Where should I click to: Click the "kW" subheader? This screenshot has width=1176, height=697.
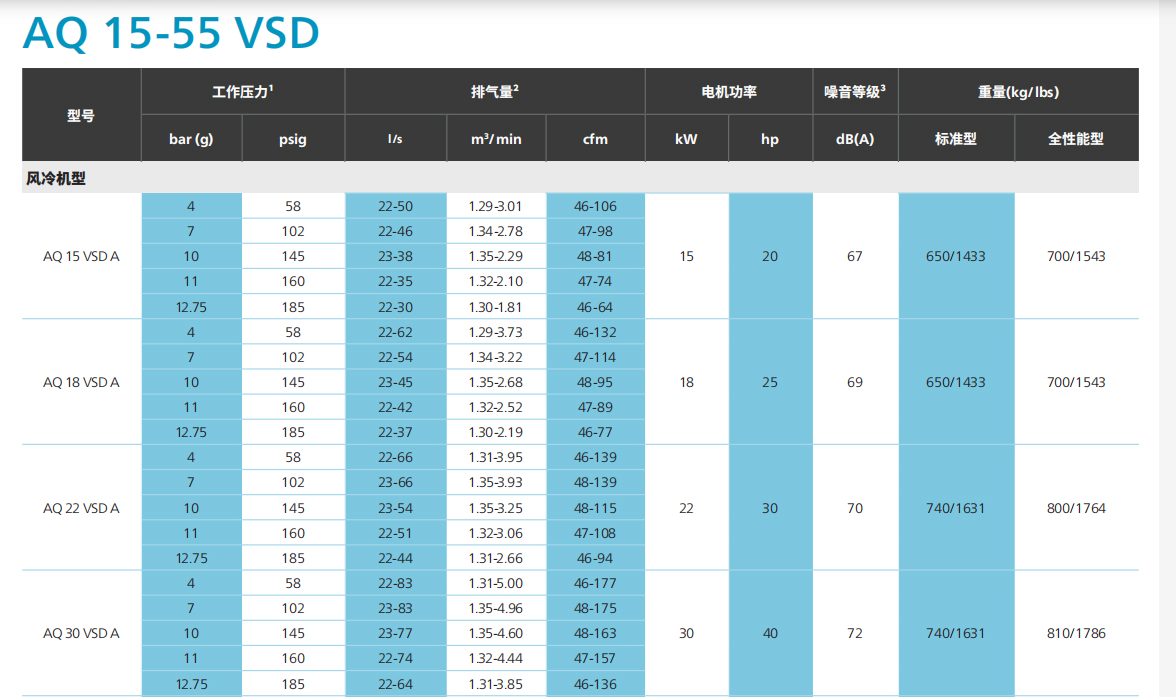[686, 139]
